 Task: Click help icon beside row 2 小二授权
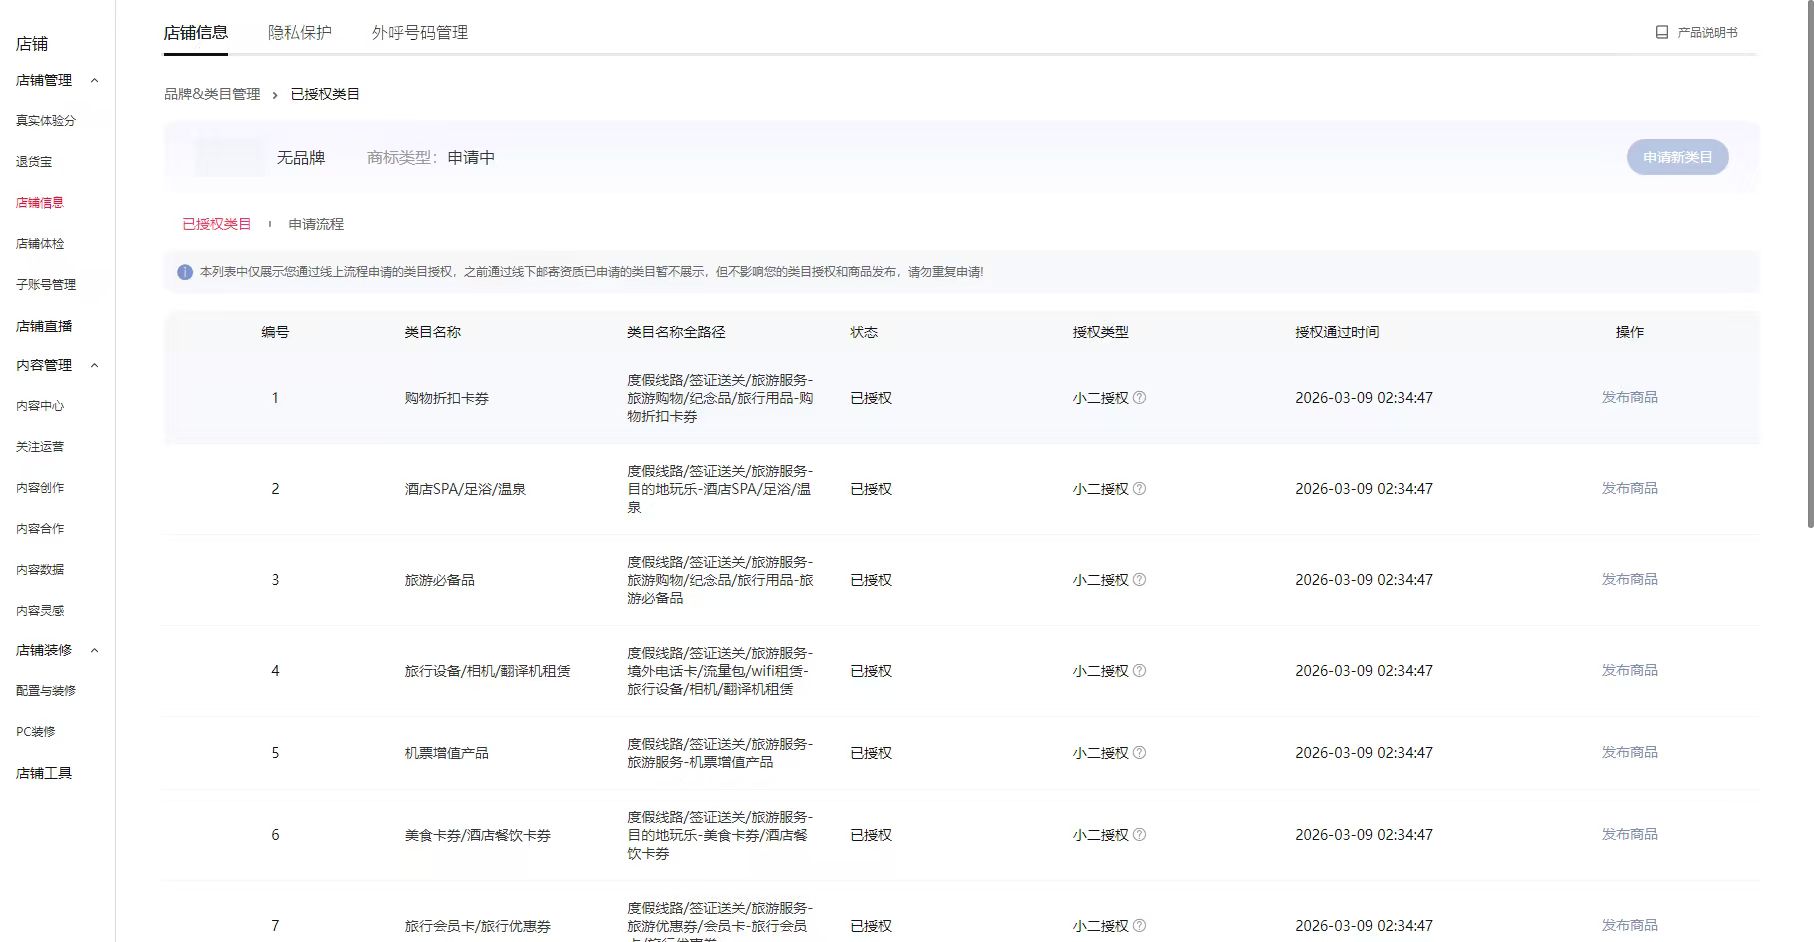[1139, 489]
